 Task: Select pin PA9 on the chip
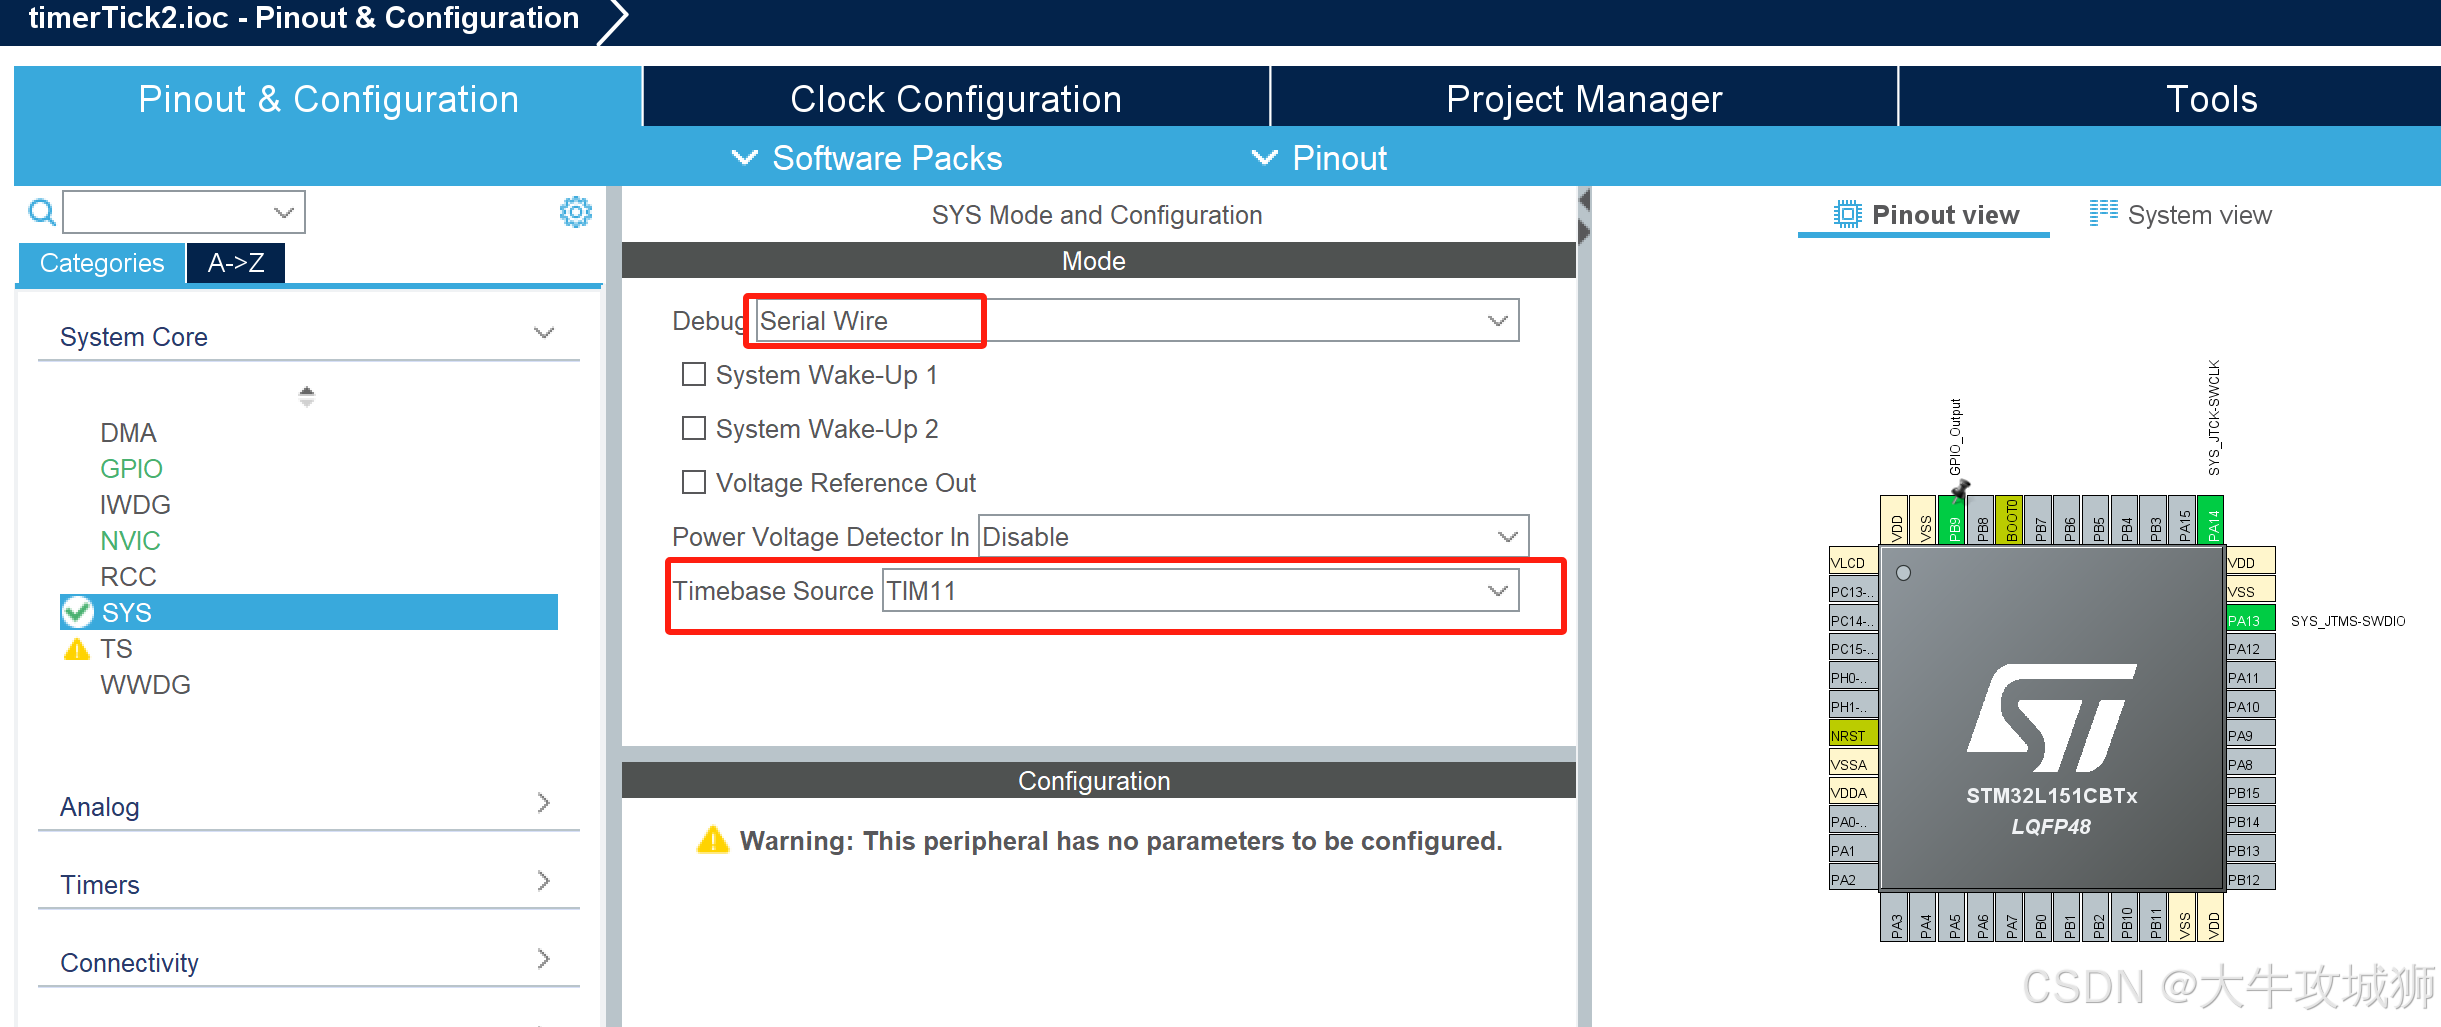coord(2250,735)
